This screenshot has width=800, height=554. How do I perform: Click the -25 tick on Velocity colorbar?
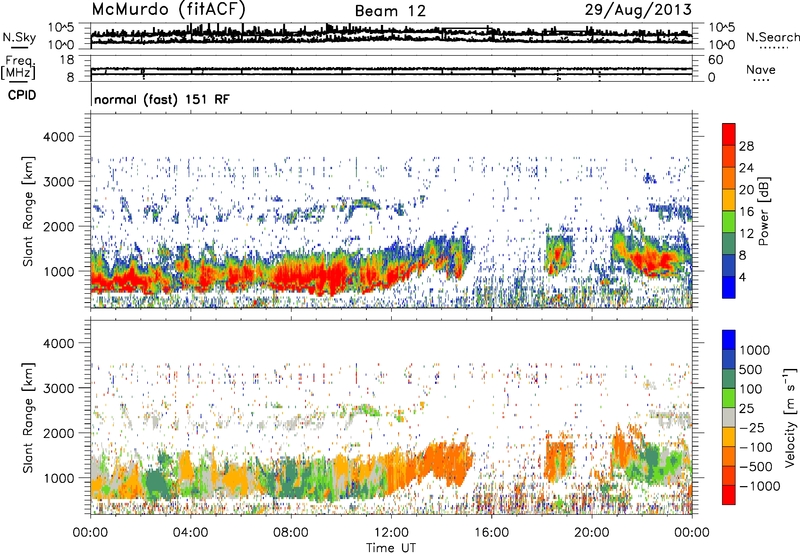tap(752, 427)
